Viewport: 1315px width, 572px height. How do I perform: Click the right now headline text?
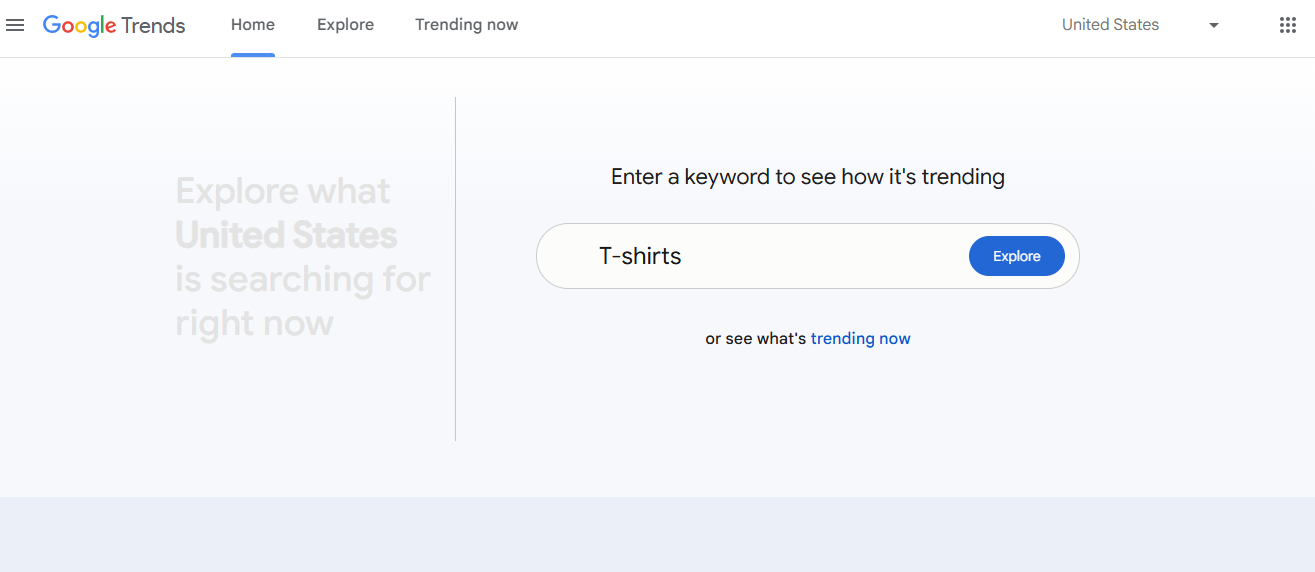(254, 323)
